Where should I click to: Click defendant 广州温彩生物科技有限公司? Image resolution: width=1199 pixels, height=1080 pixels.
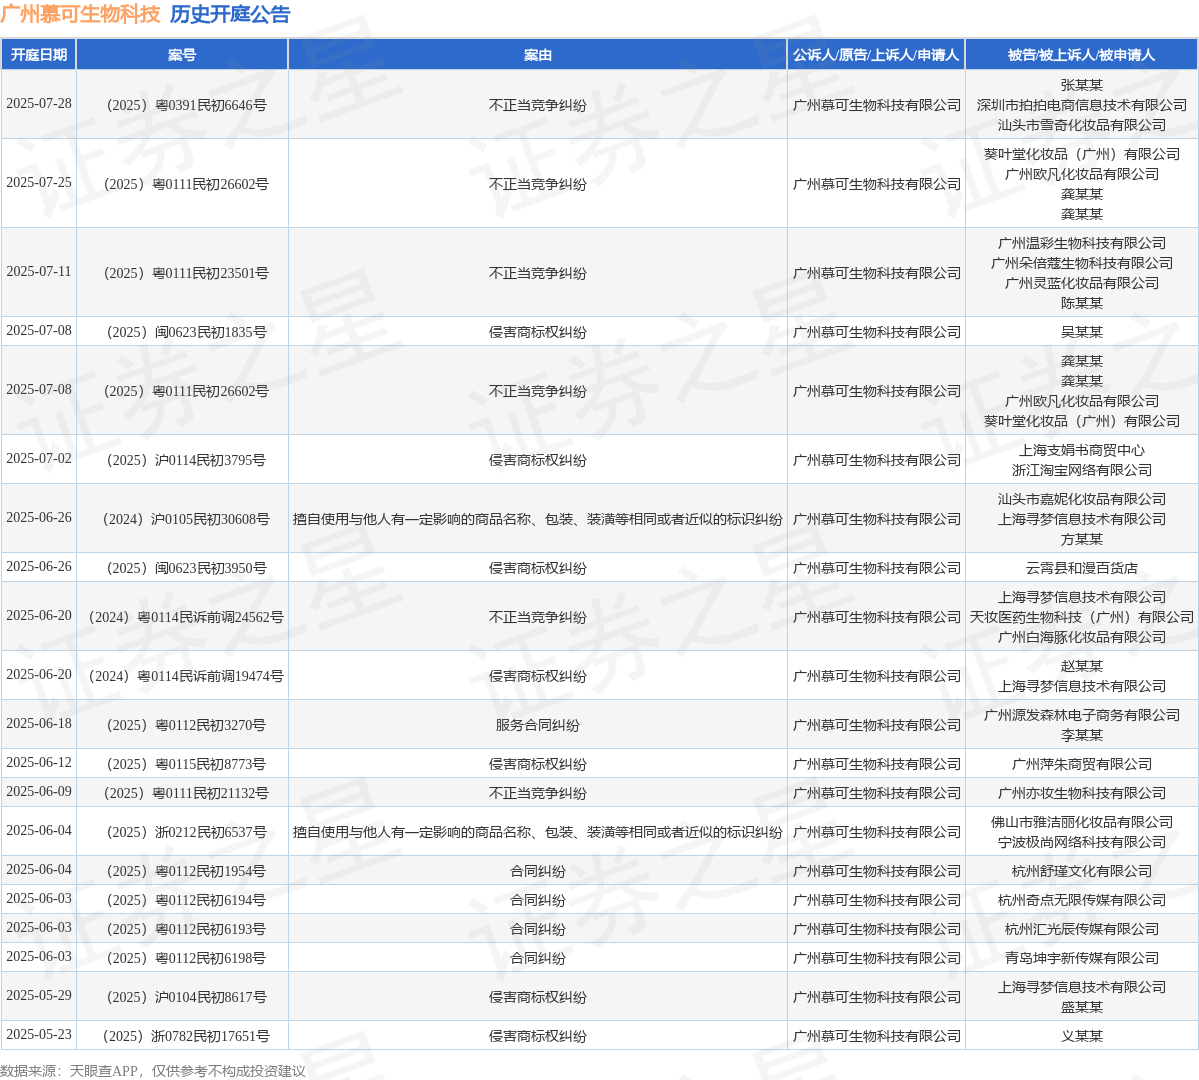(1081, 243)
